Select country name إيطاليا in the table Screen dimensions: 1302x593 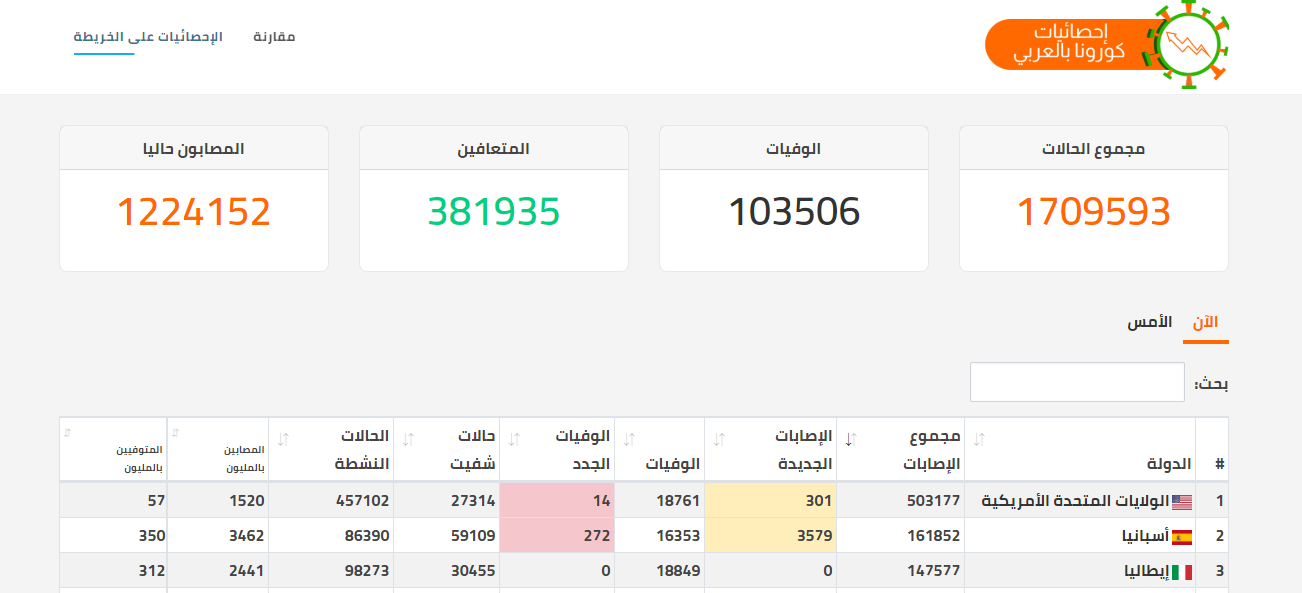(1145, 571)
